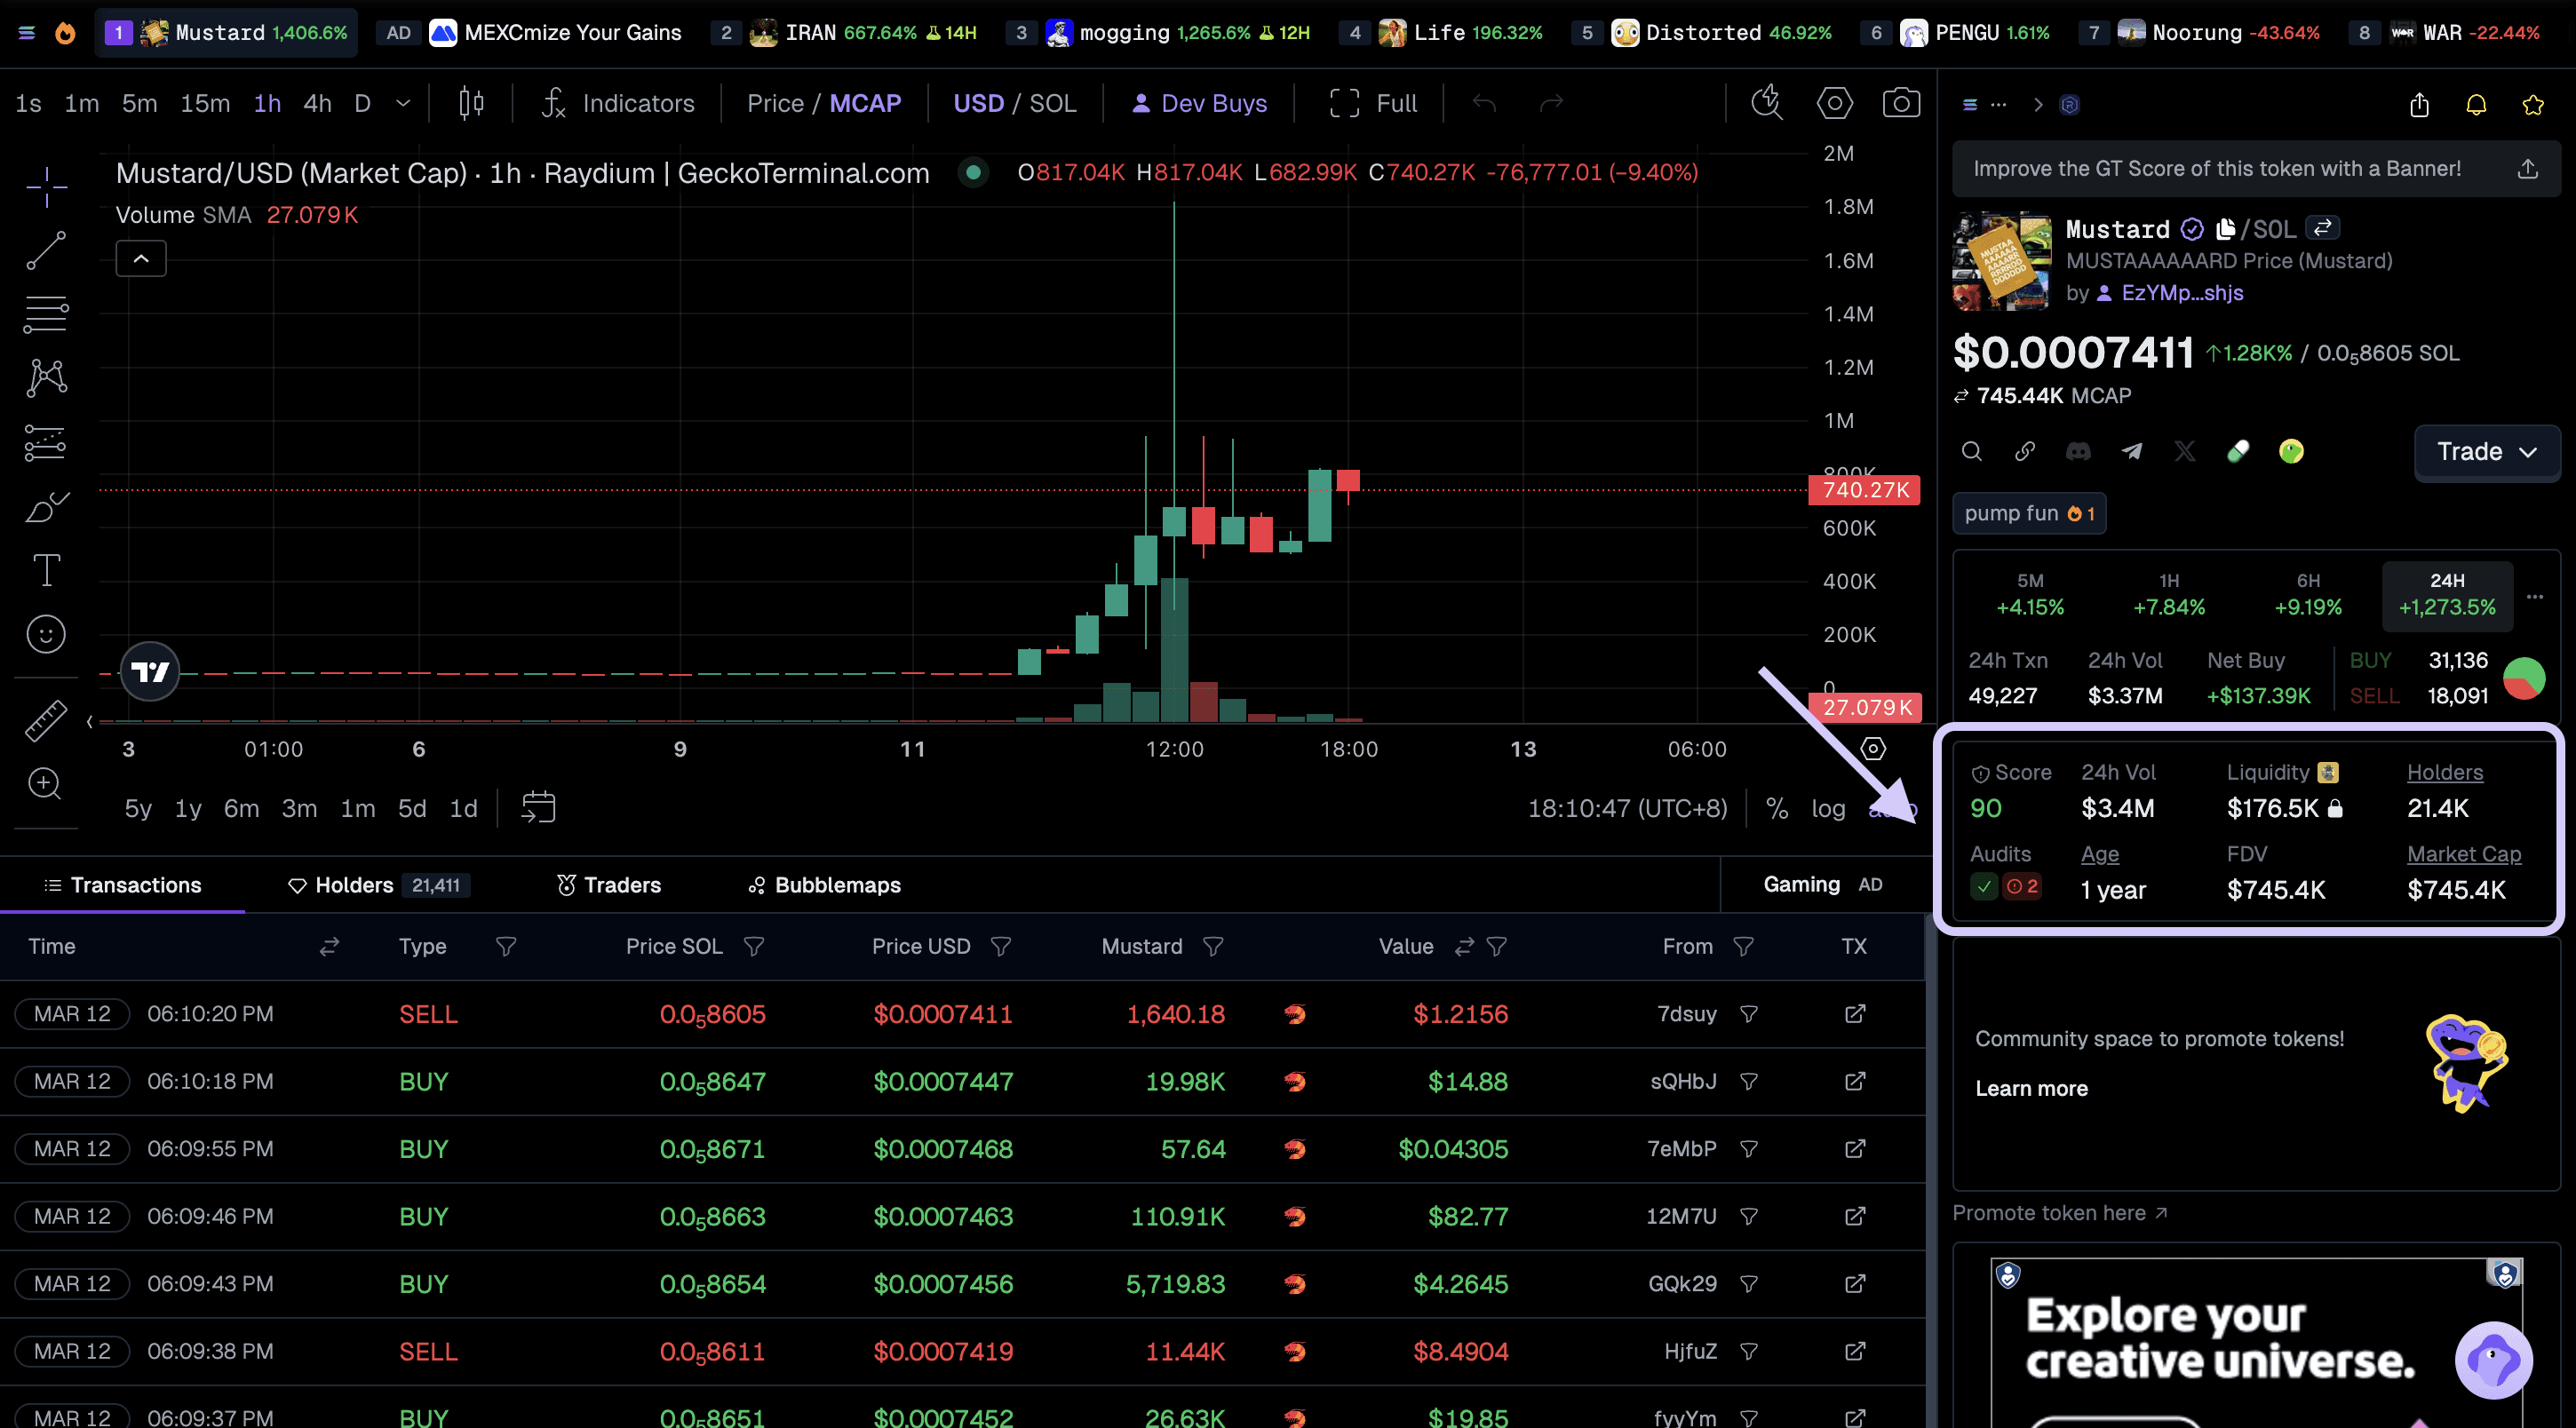
Task: Add token to favorites with star icon
Action: click(2532, 105)
